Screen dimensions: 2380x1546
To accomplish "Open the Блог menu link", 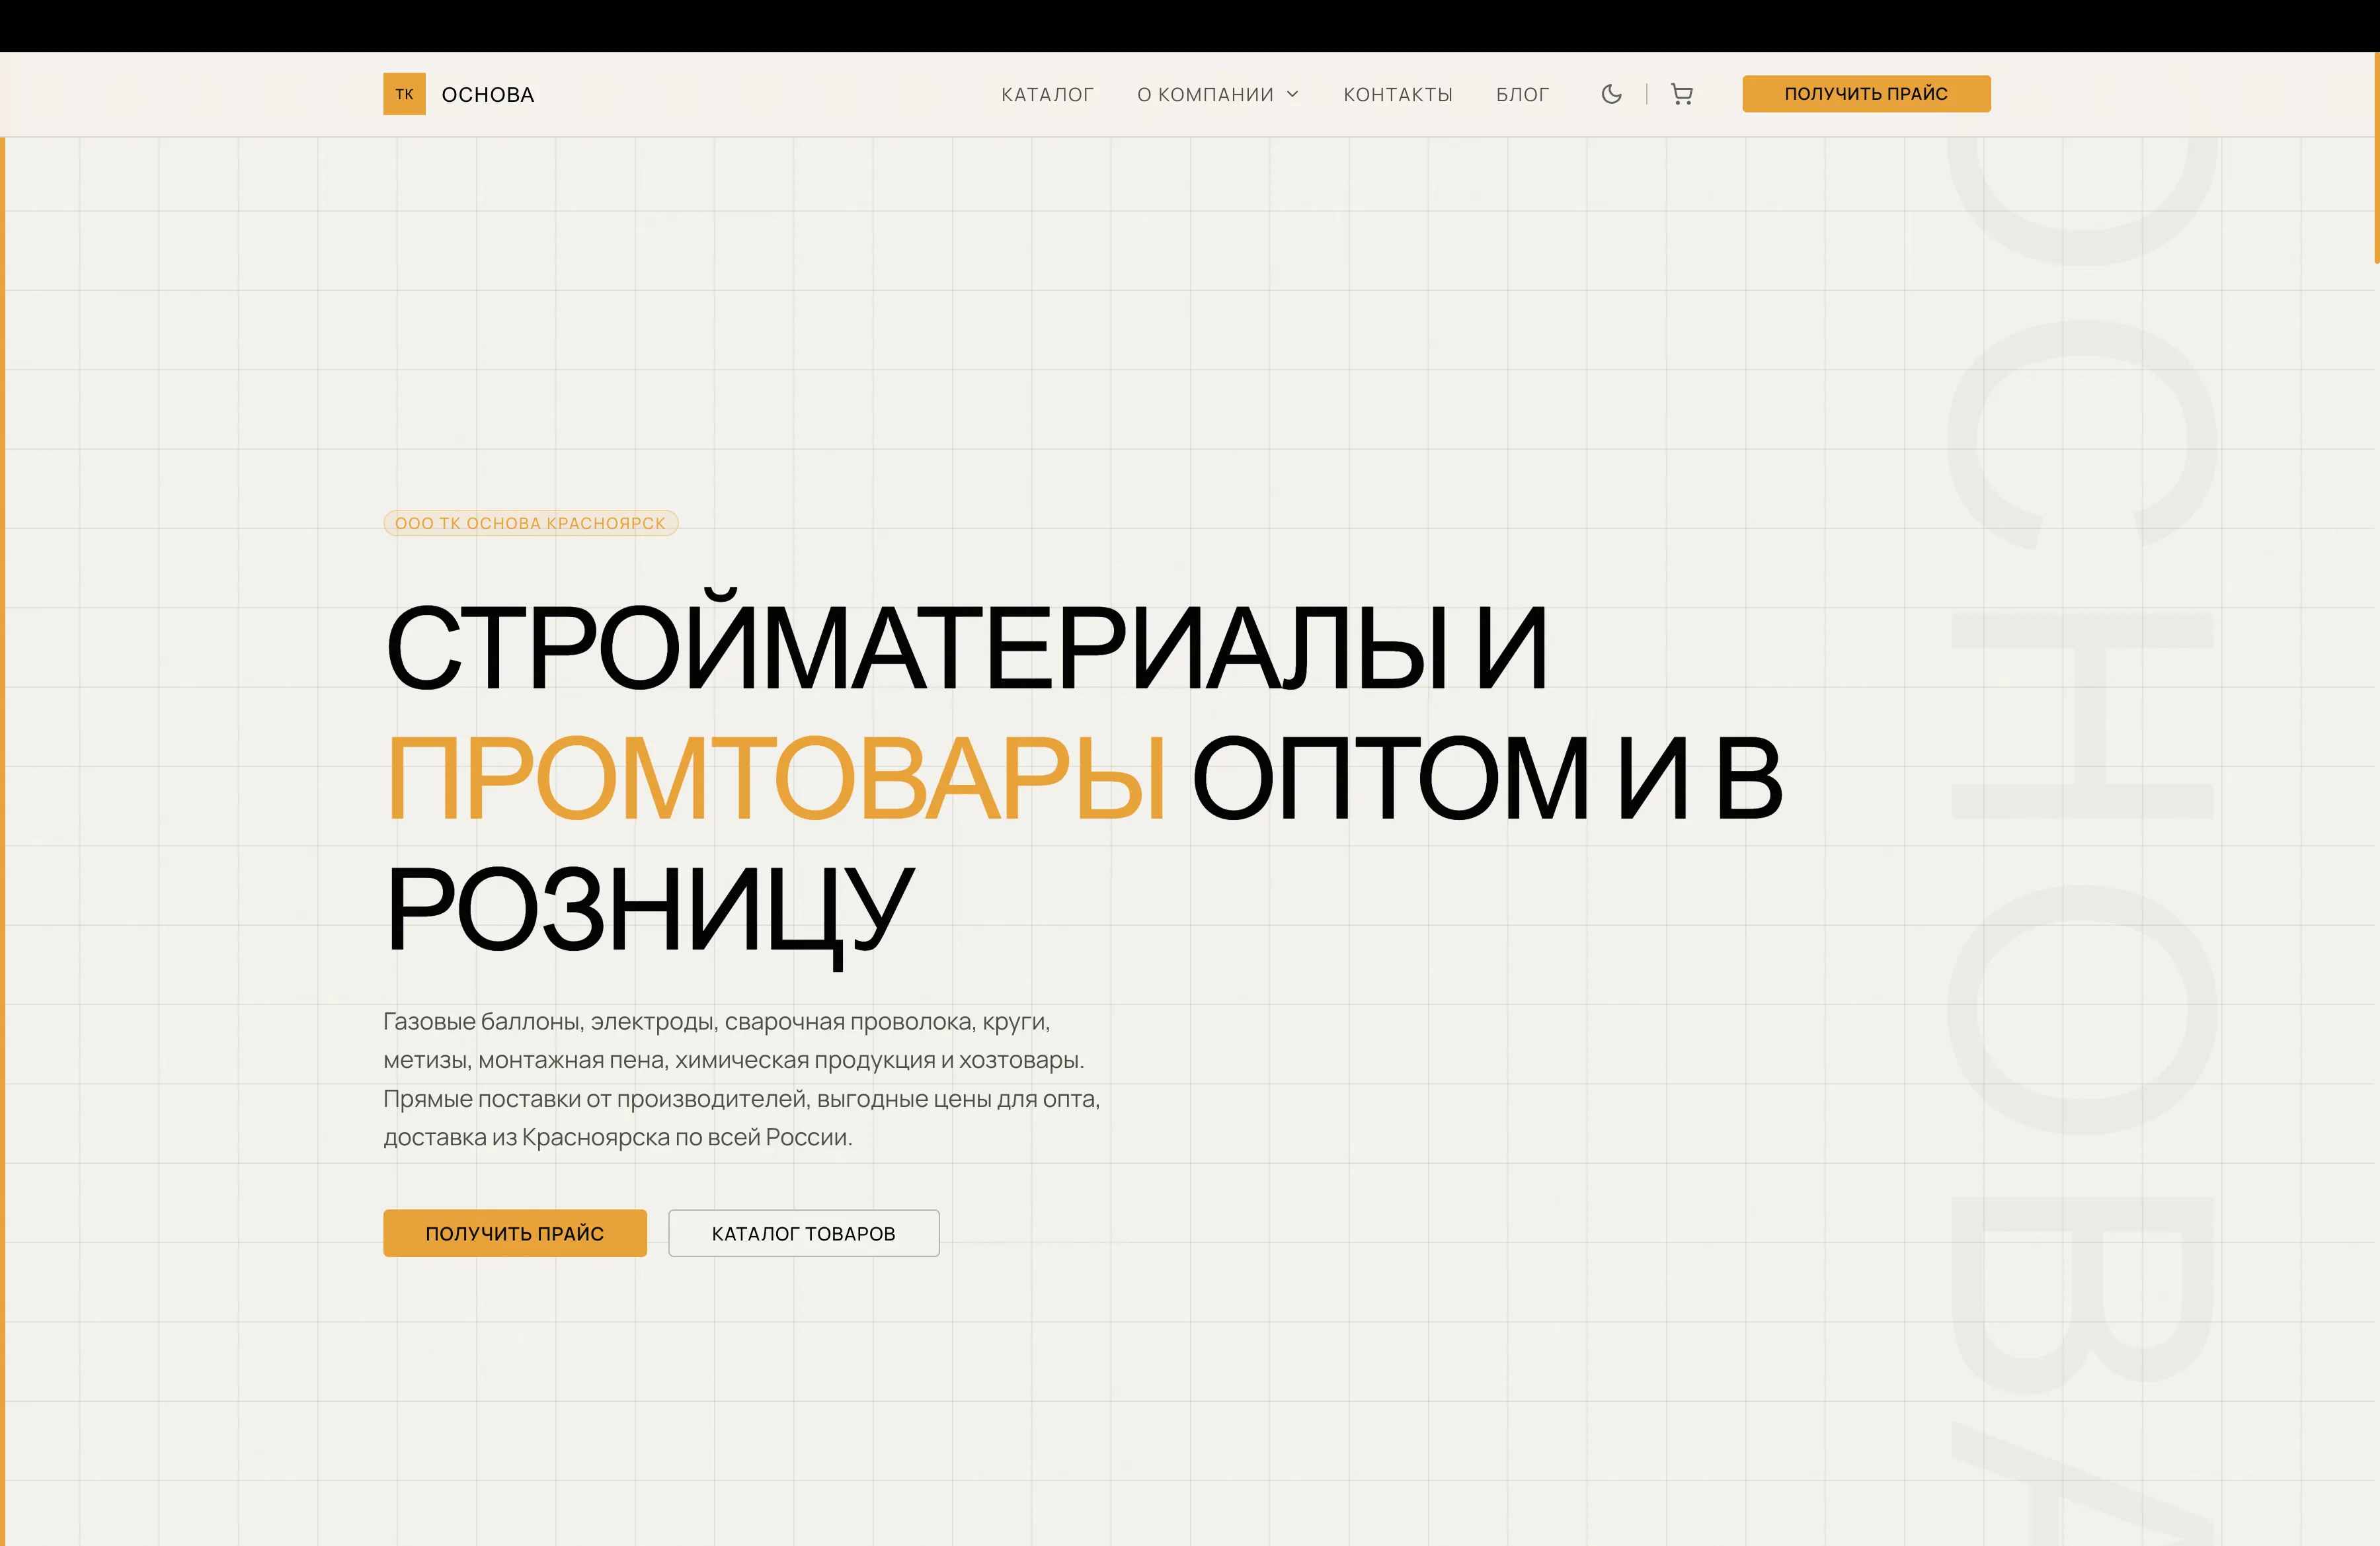I will coord(1522,94).
